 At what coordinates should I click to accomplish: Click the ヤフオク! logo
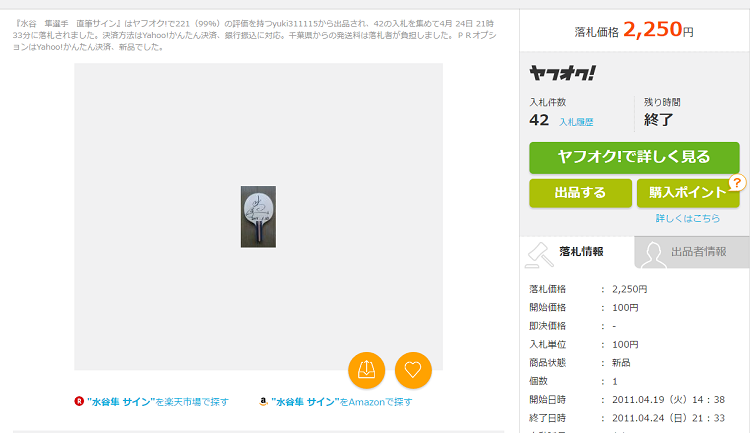[562, 73]
